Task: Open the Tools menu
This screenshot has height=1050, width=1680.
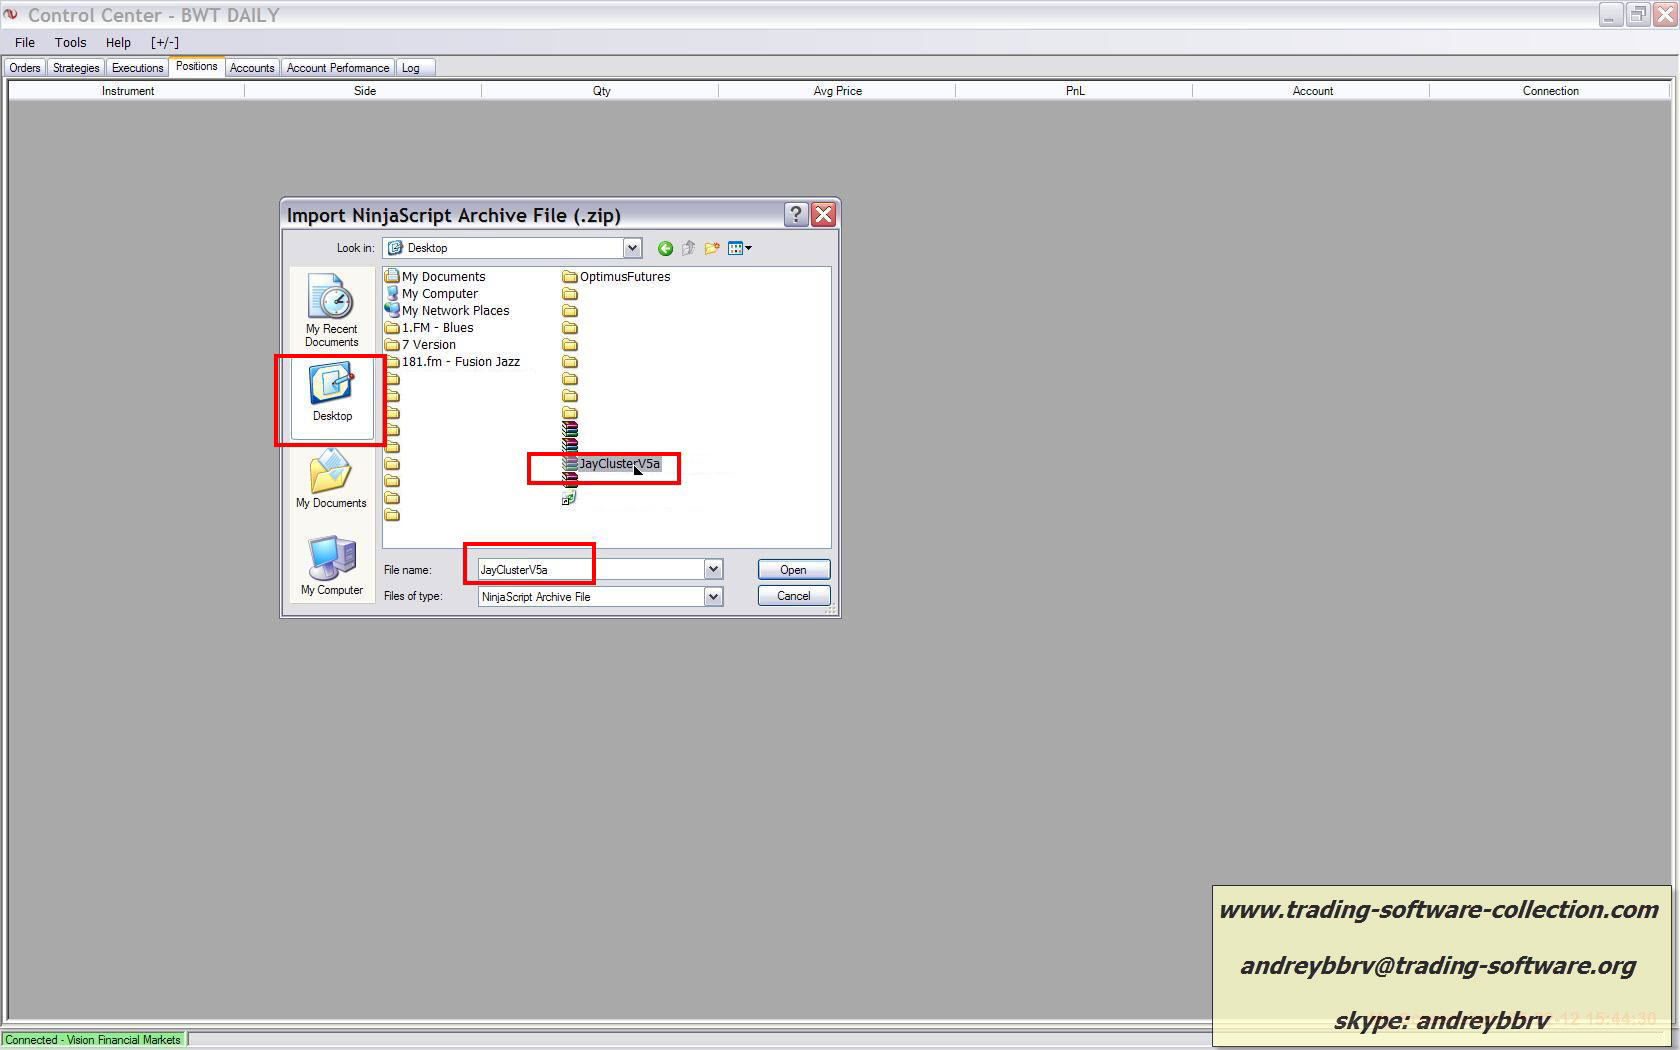Action: tap(70, 43)
